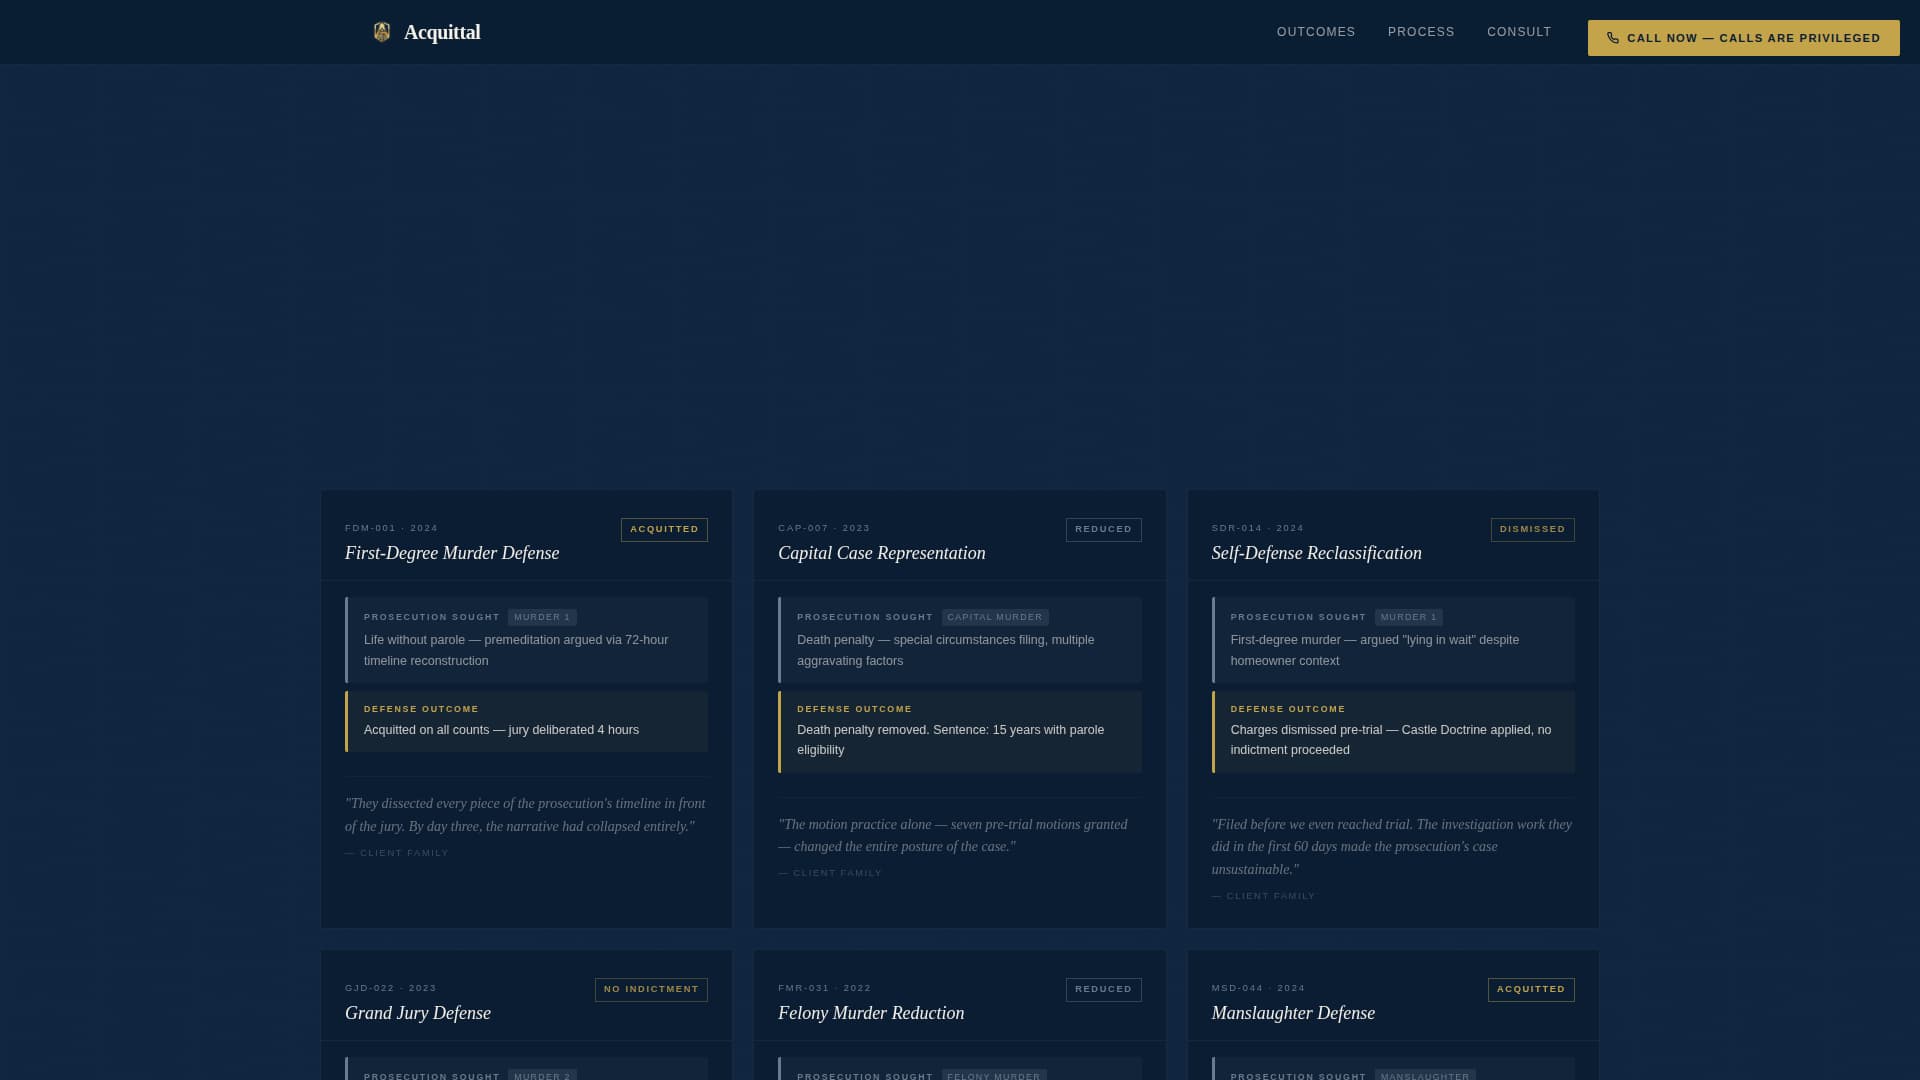Open the PROCESS navigation item
This screenshot has width=1920, height=1080.
point(1421,31)
